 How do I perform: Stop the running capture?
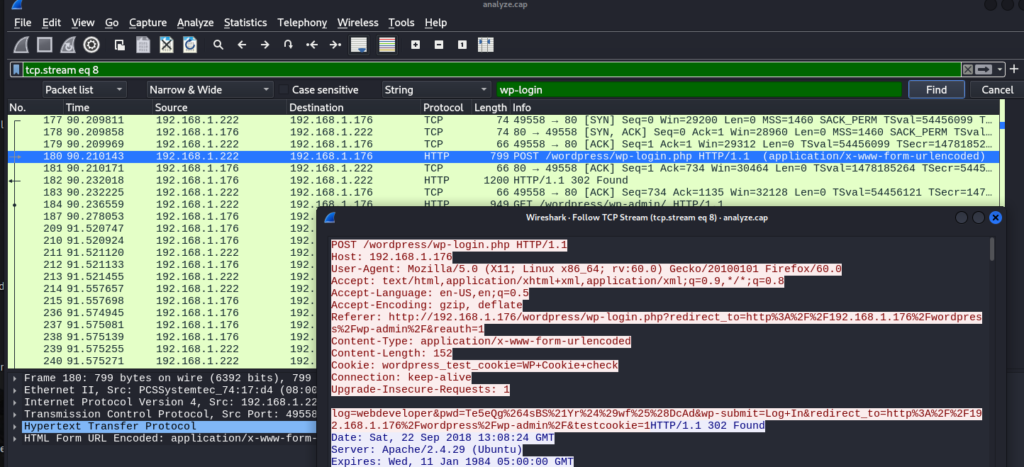click(x=44, y=44)
